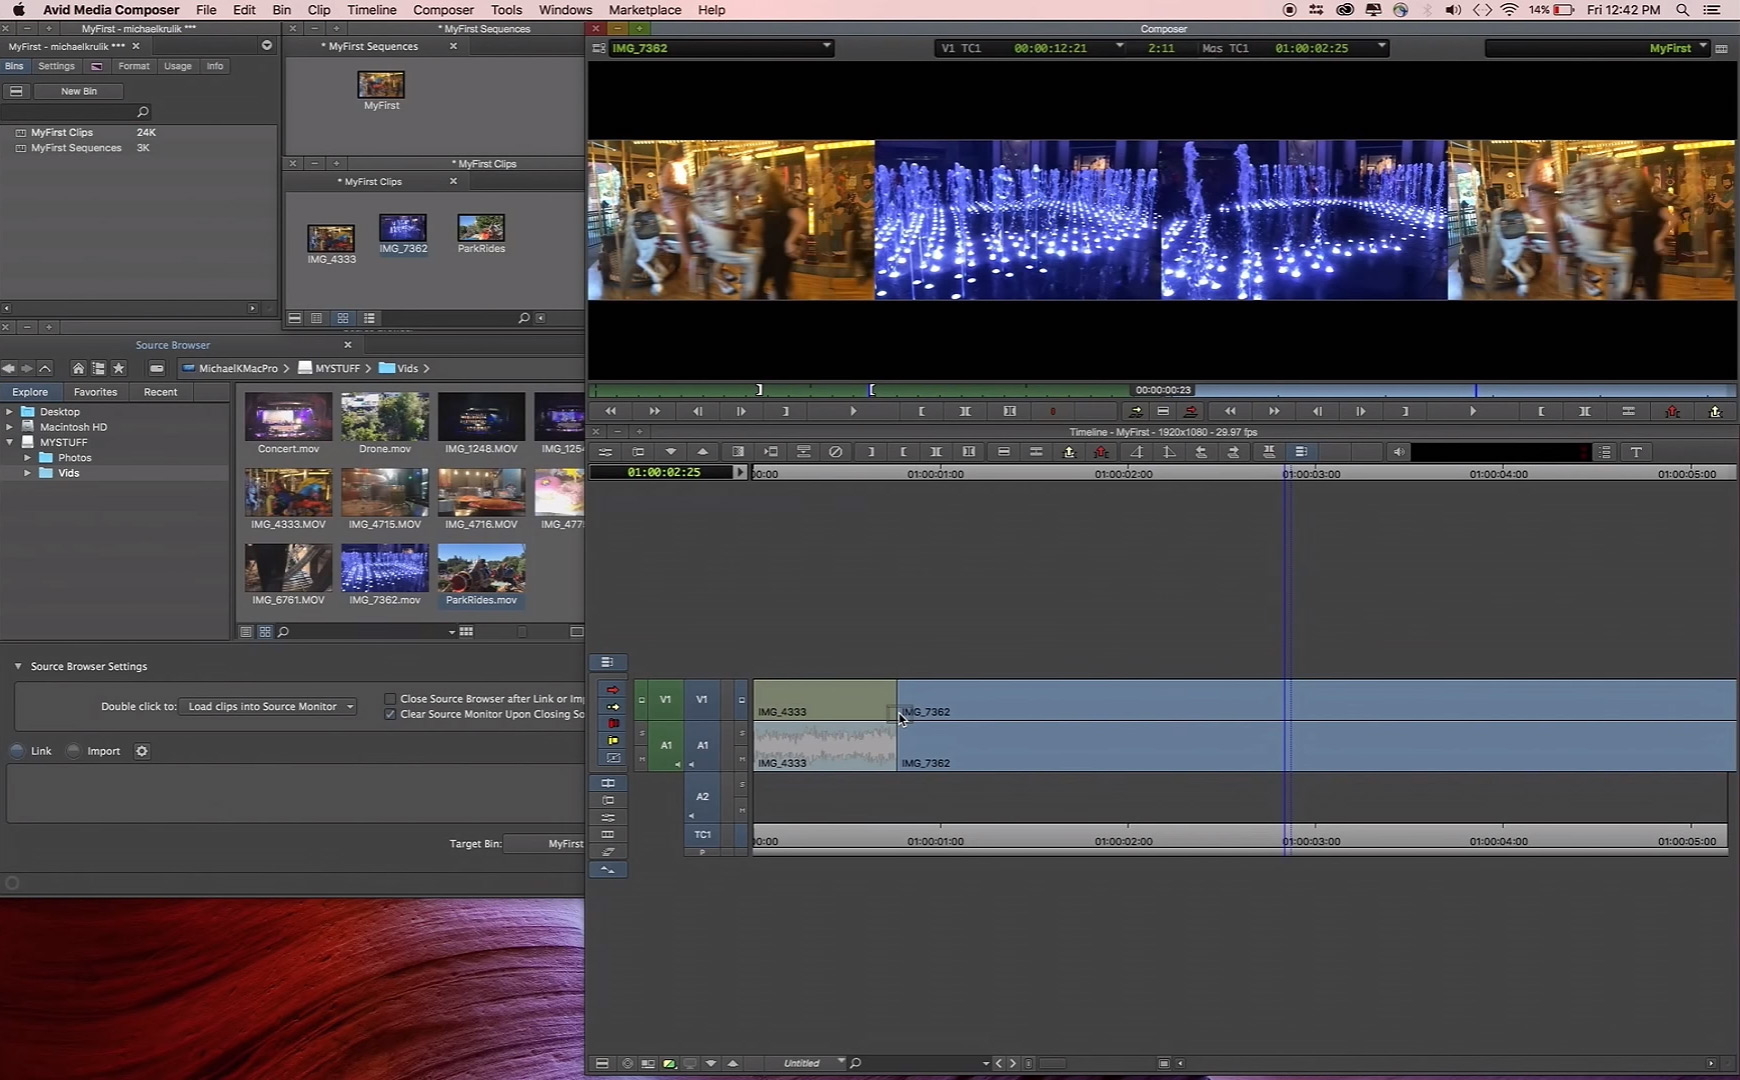Click the magnifier icon in macOS menu bar
The width and height of the screenshot is (1740, 1080).
point(1683,10)
